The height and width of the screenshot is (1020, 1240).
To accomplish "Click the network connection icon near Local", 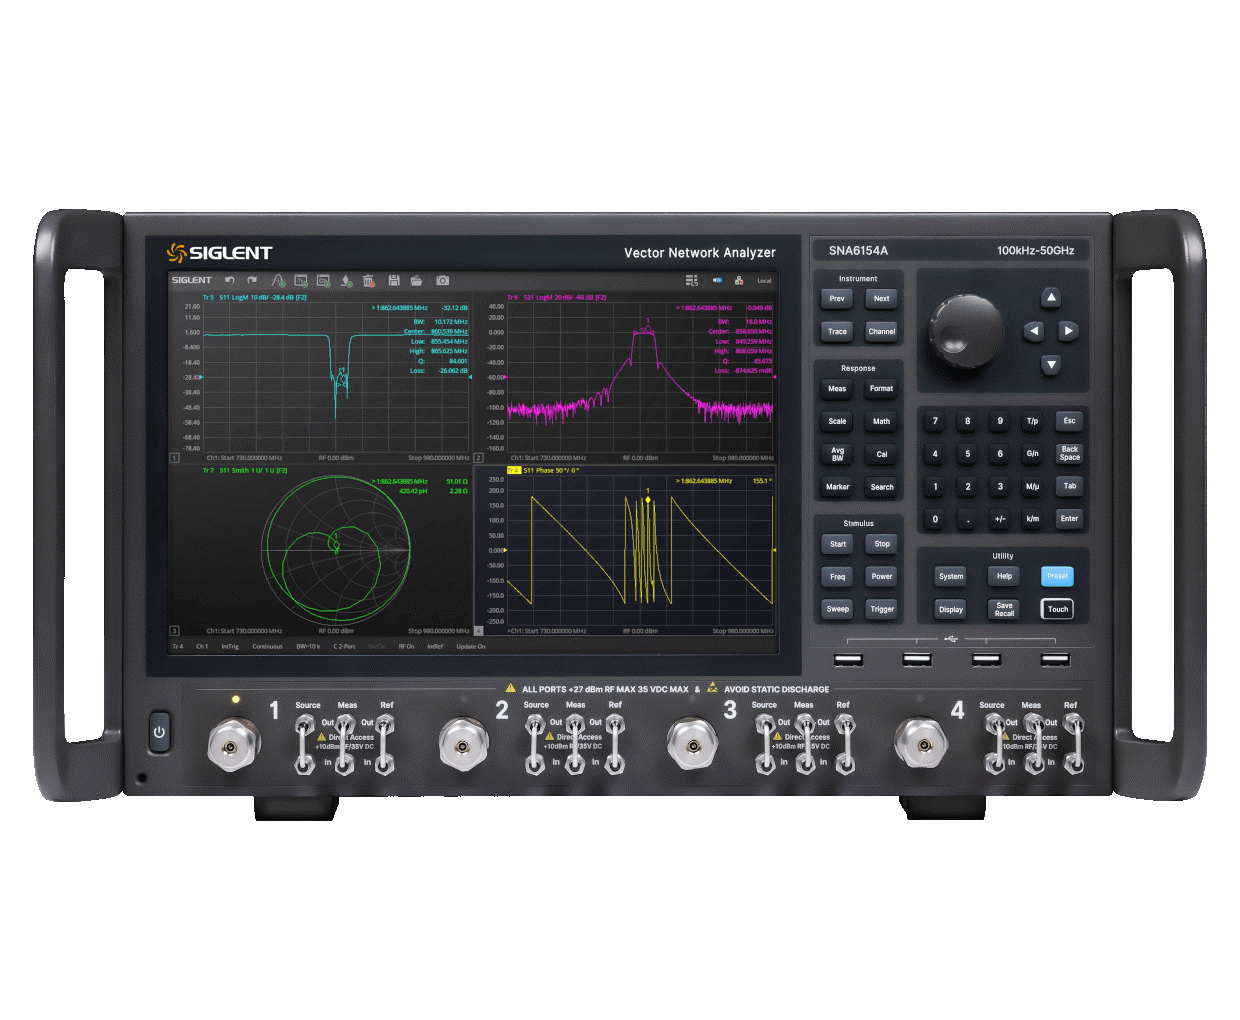I will click(739, 281).
